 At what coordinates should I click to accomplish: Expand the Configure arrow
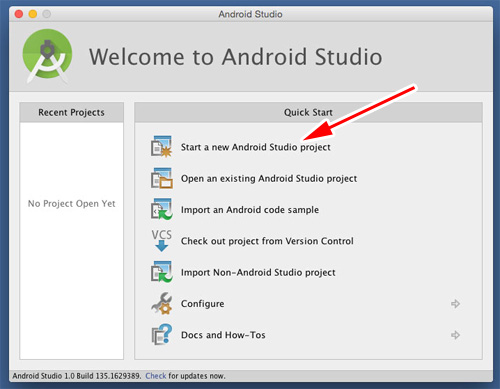[455, 304]
